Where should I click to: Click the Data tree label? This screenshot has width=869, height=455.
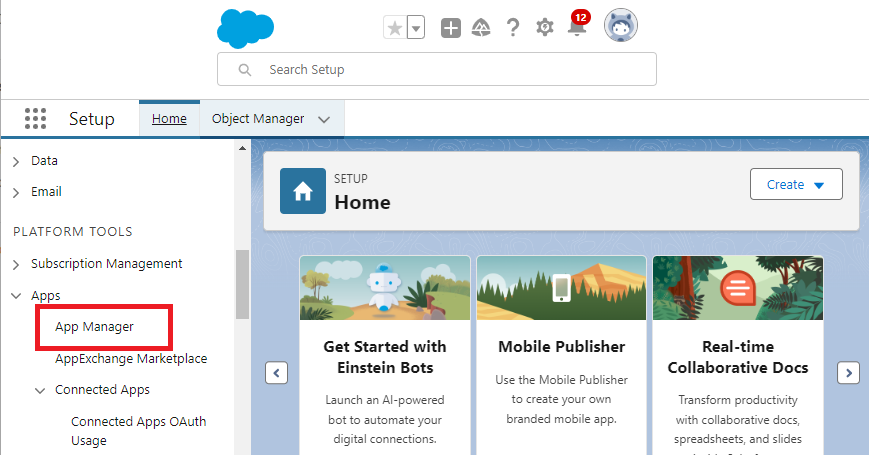[x=44, y=161]
